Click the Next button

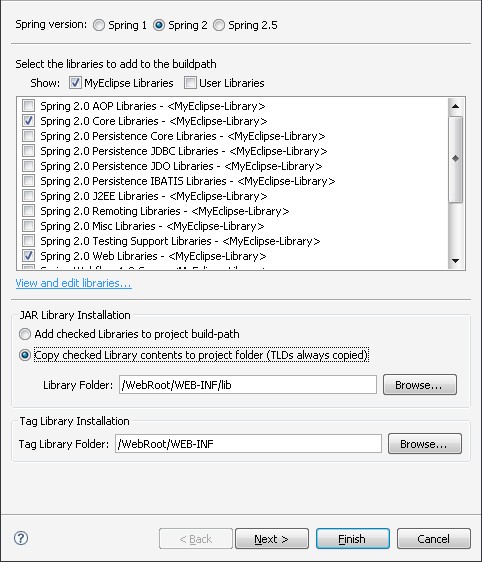272,539
